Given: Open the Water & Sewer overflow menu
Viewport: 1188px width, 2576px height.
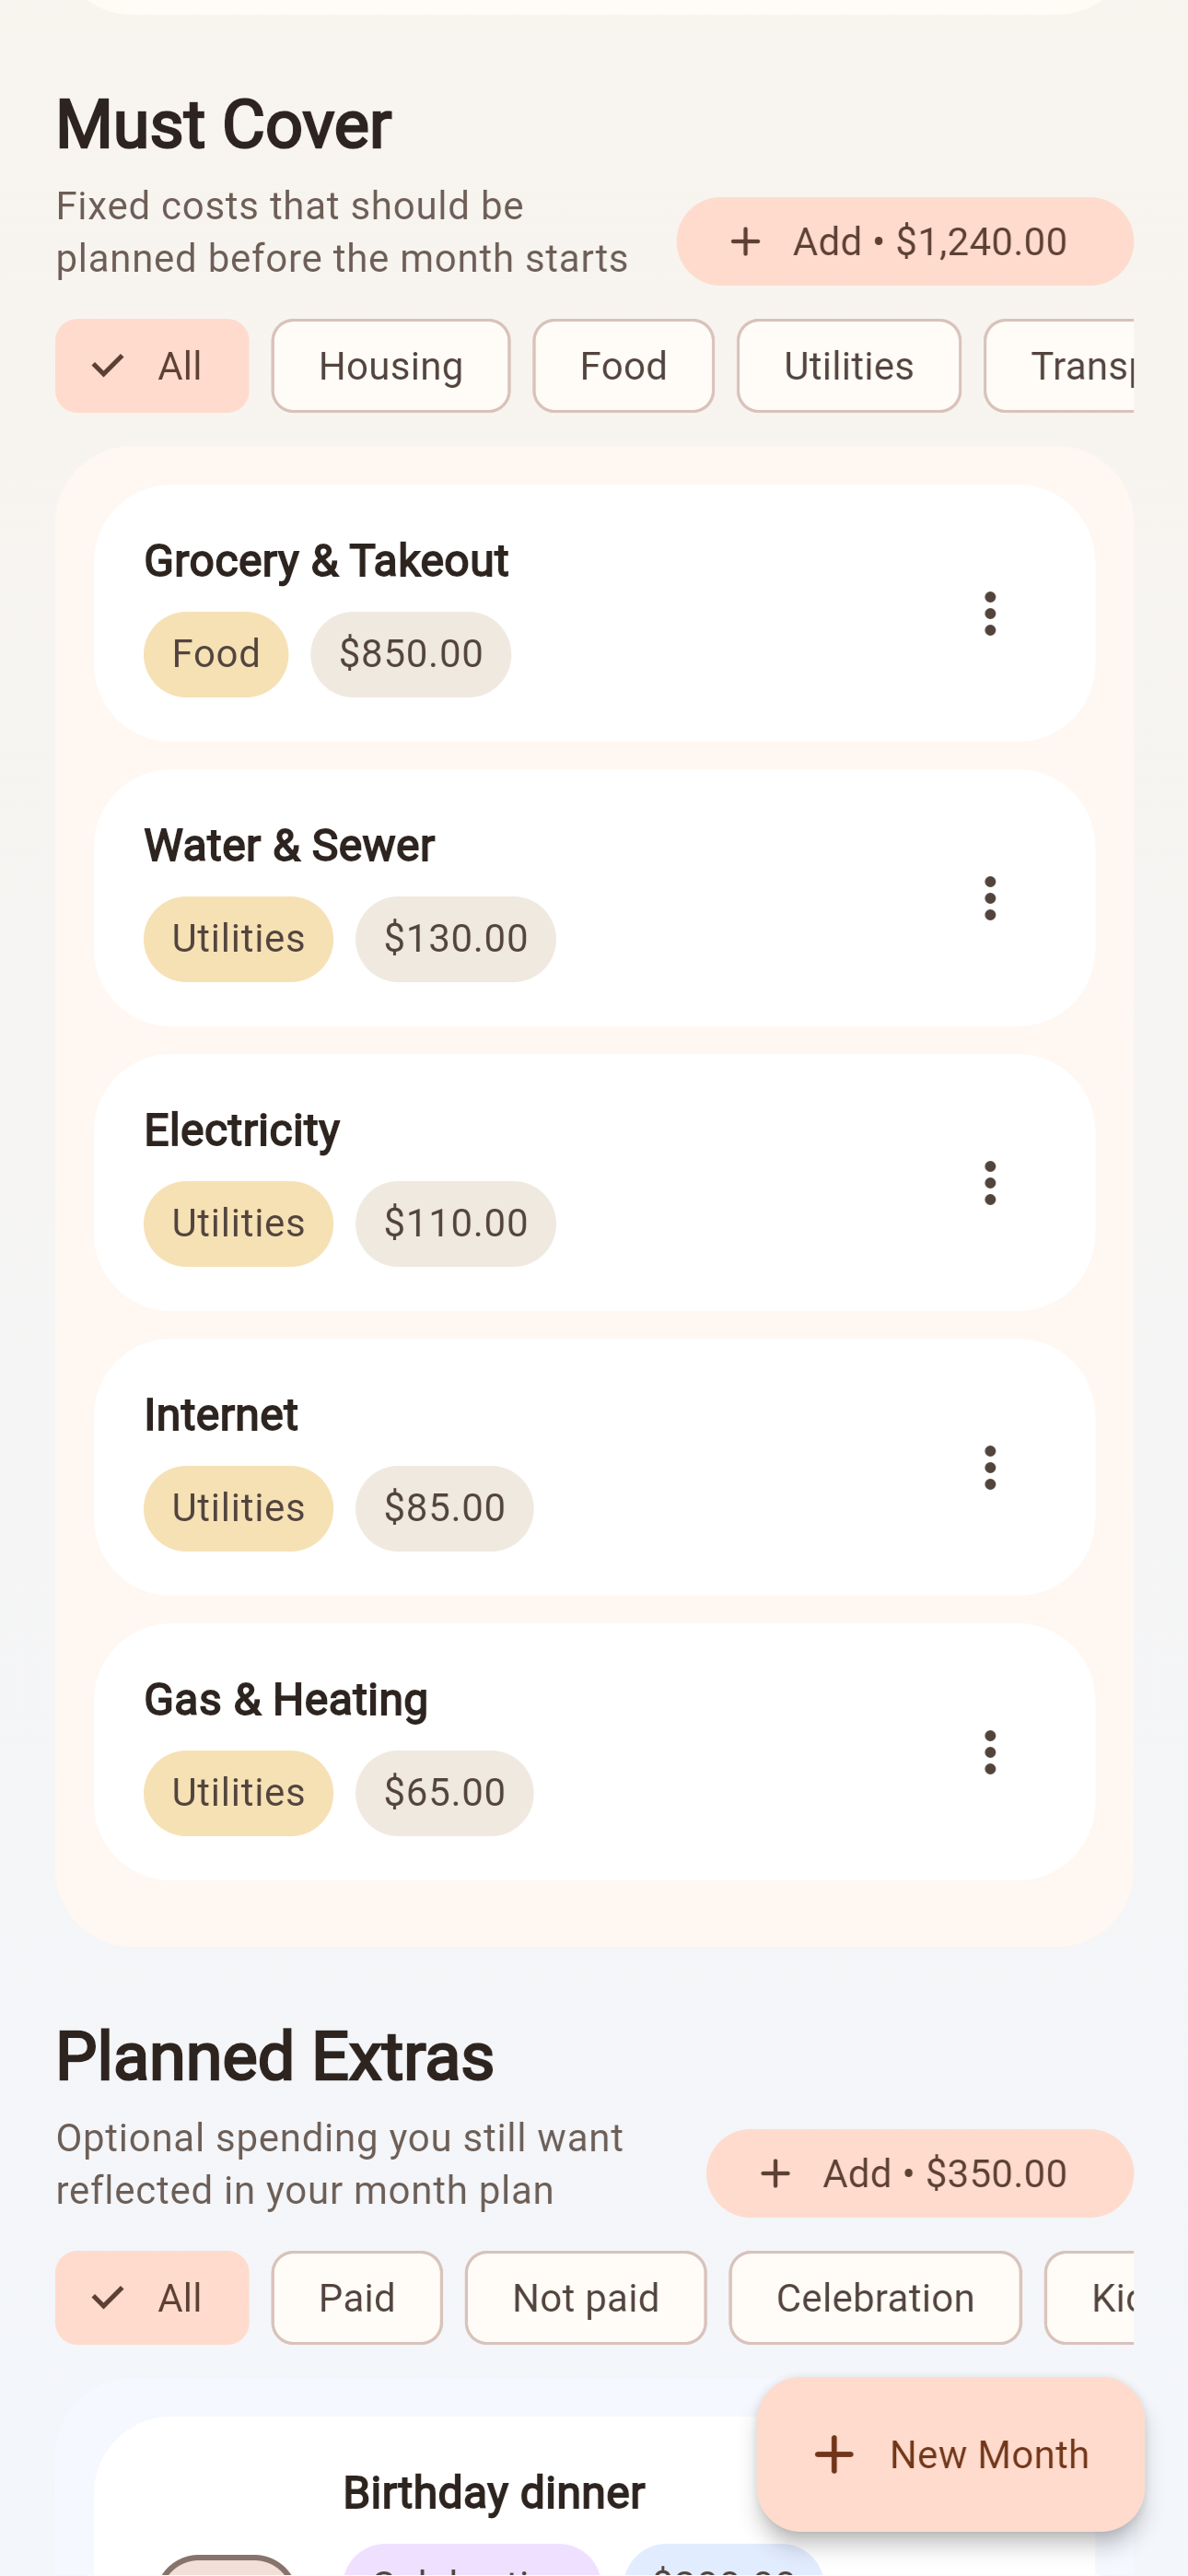Looking at the screenshot, I should (989, 898).
